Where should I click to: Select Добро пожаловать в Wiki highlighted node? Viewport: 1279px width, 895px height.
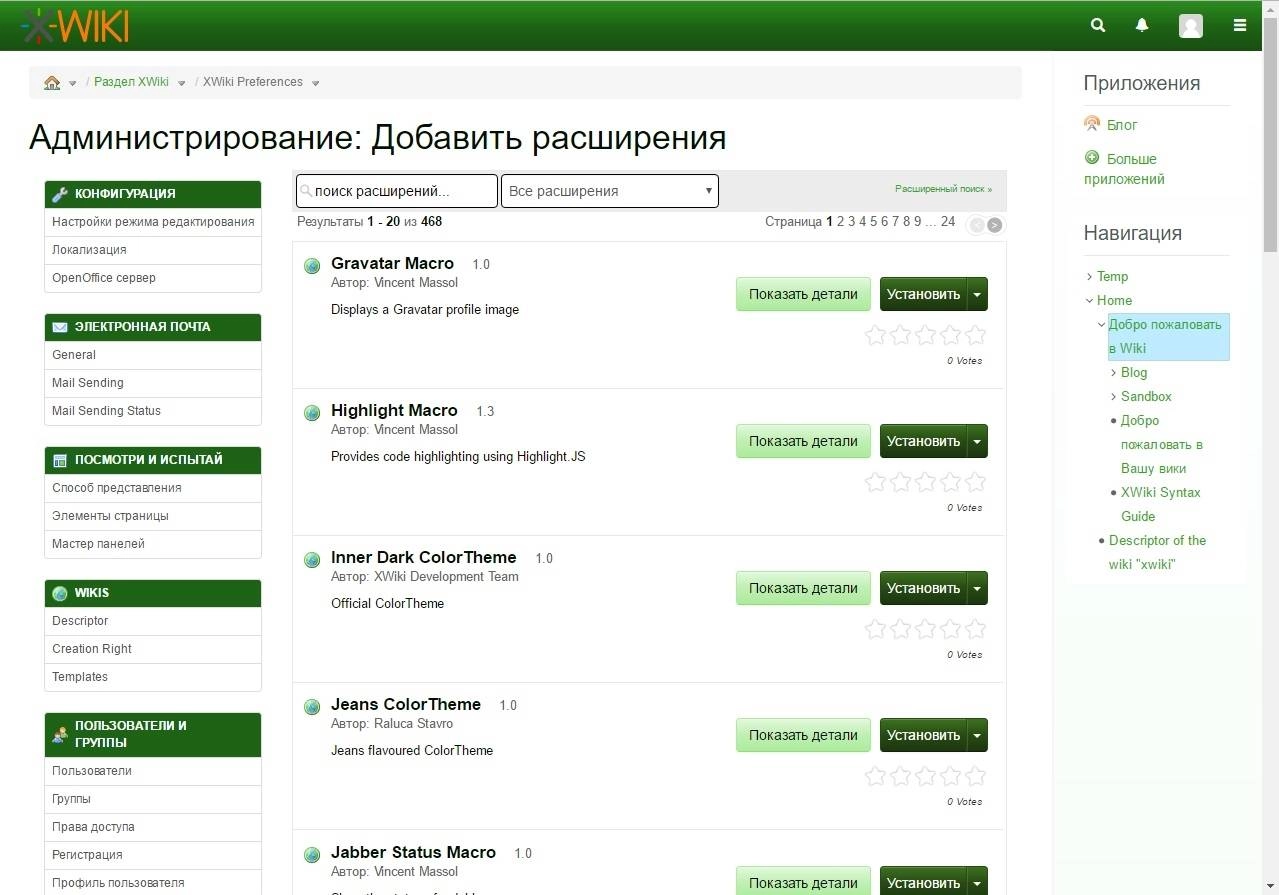1168,337
